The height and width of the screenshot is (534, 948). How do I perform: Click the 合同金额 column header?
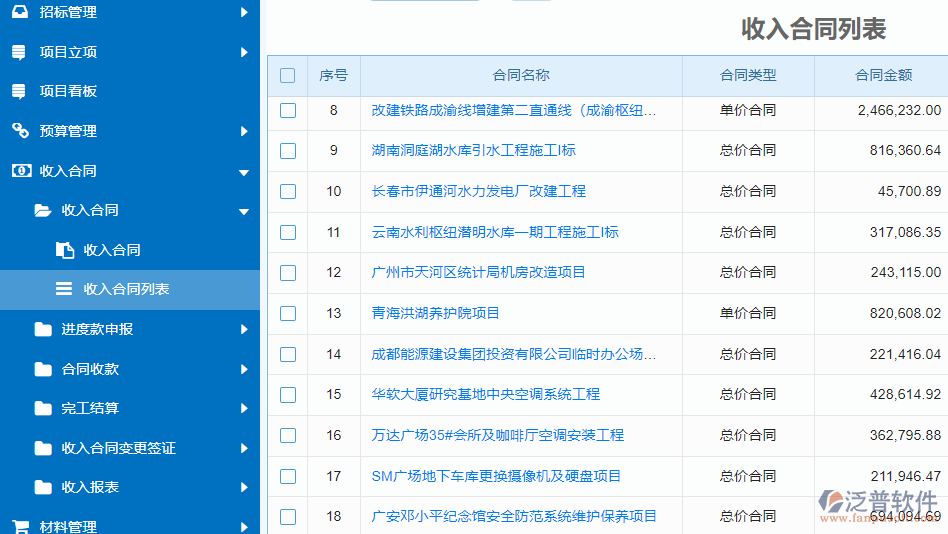tap(883, 75)
